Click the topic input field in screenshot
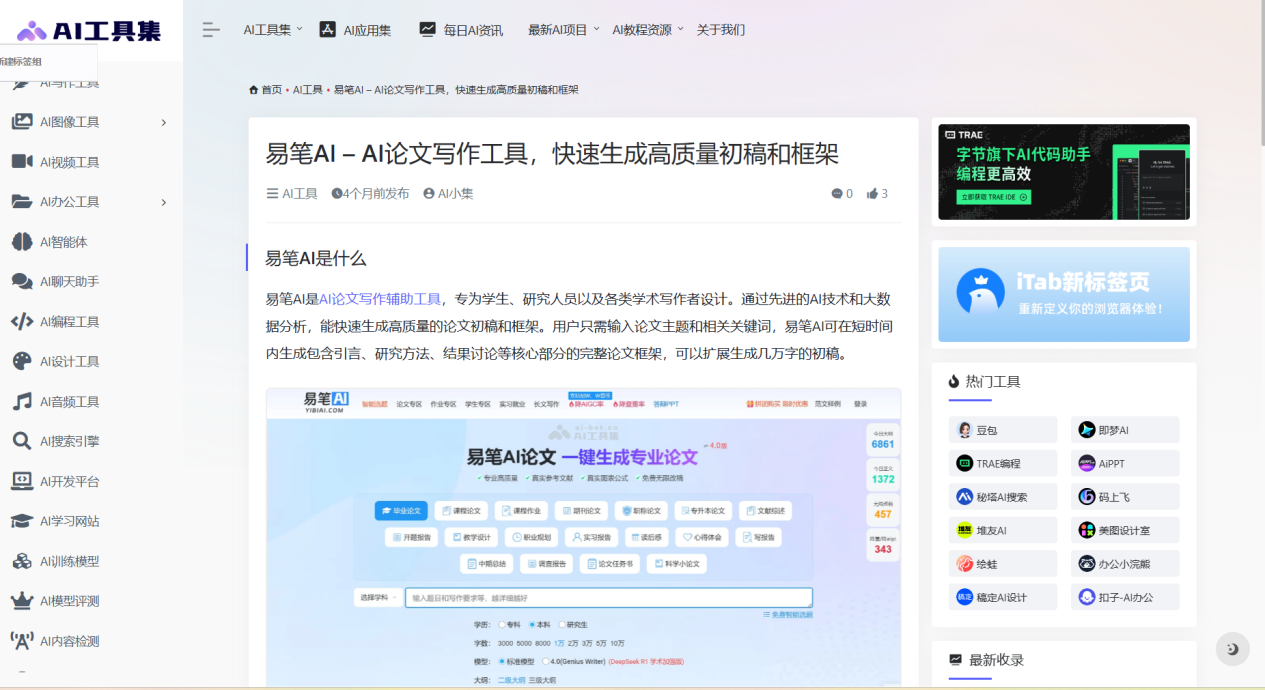The image size is (1265, 690). (609, 598)
